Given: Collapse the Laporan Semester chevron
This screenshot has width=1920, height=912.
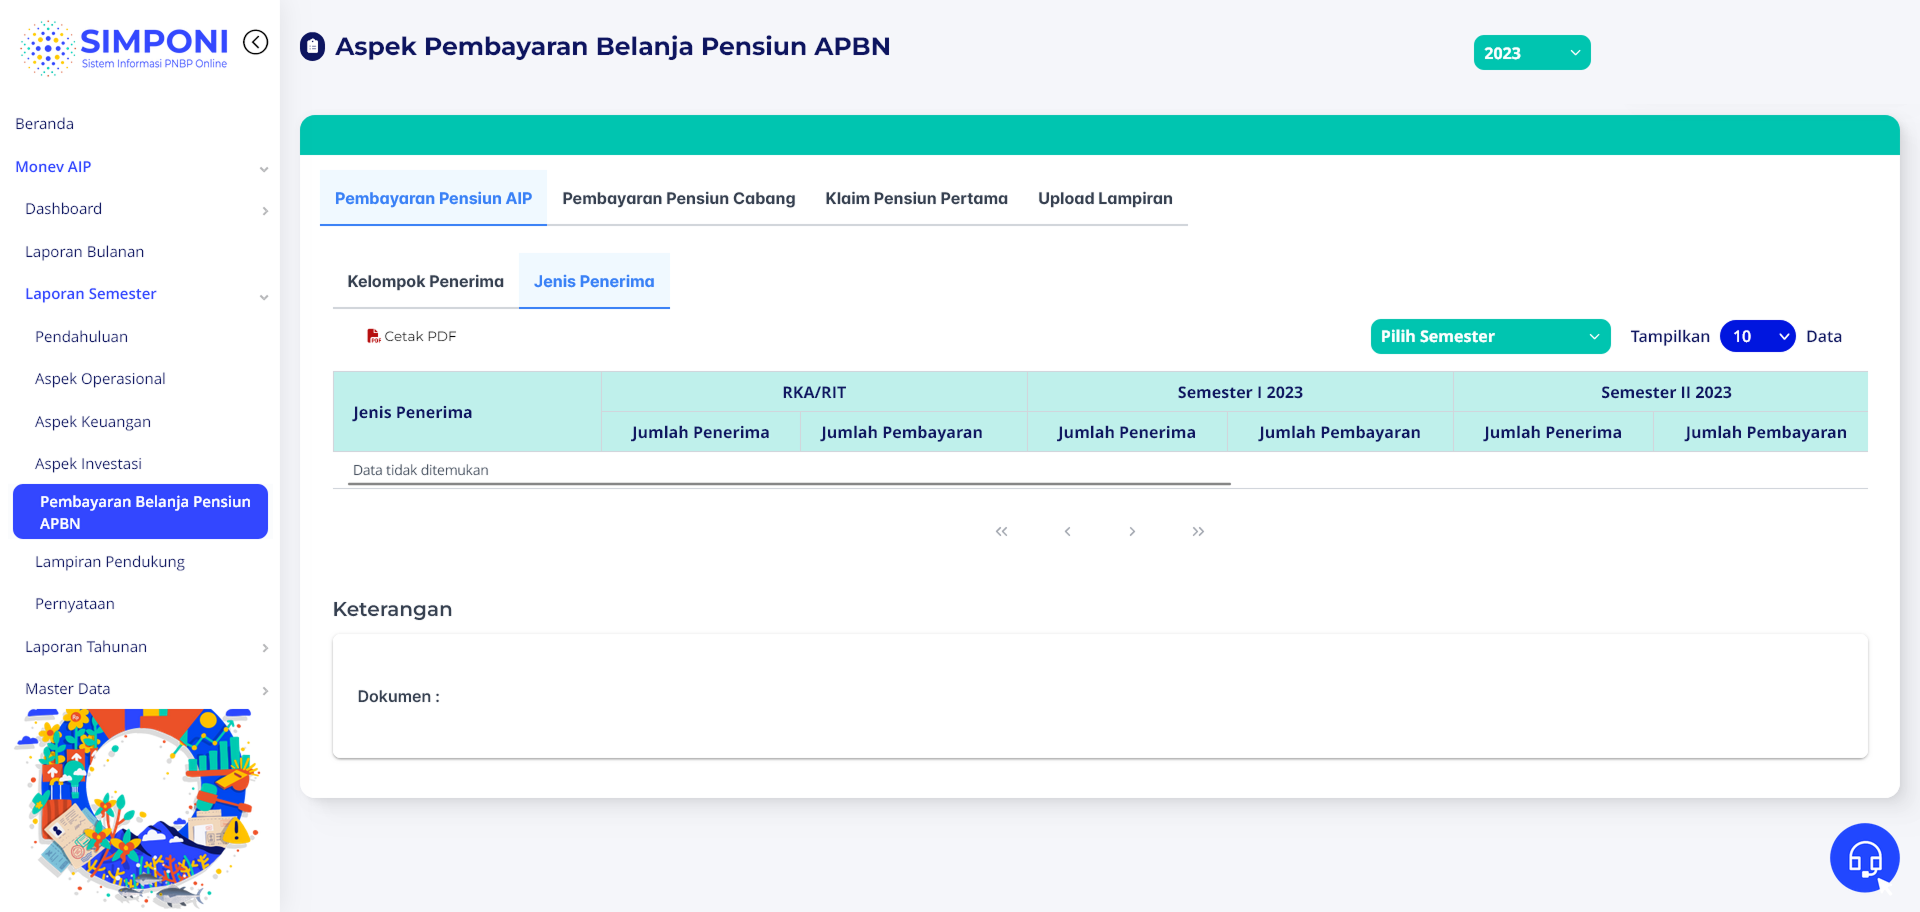Looking at the screenshot, I should click(x=264, y=297).
